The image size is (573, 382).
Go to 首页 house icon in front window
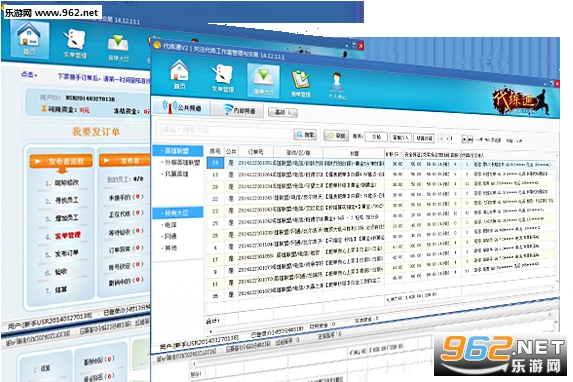tap(179, 74)
